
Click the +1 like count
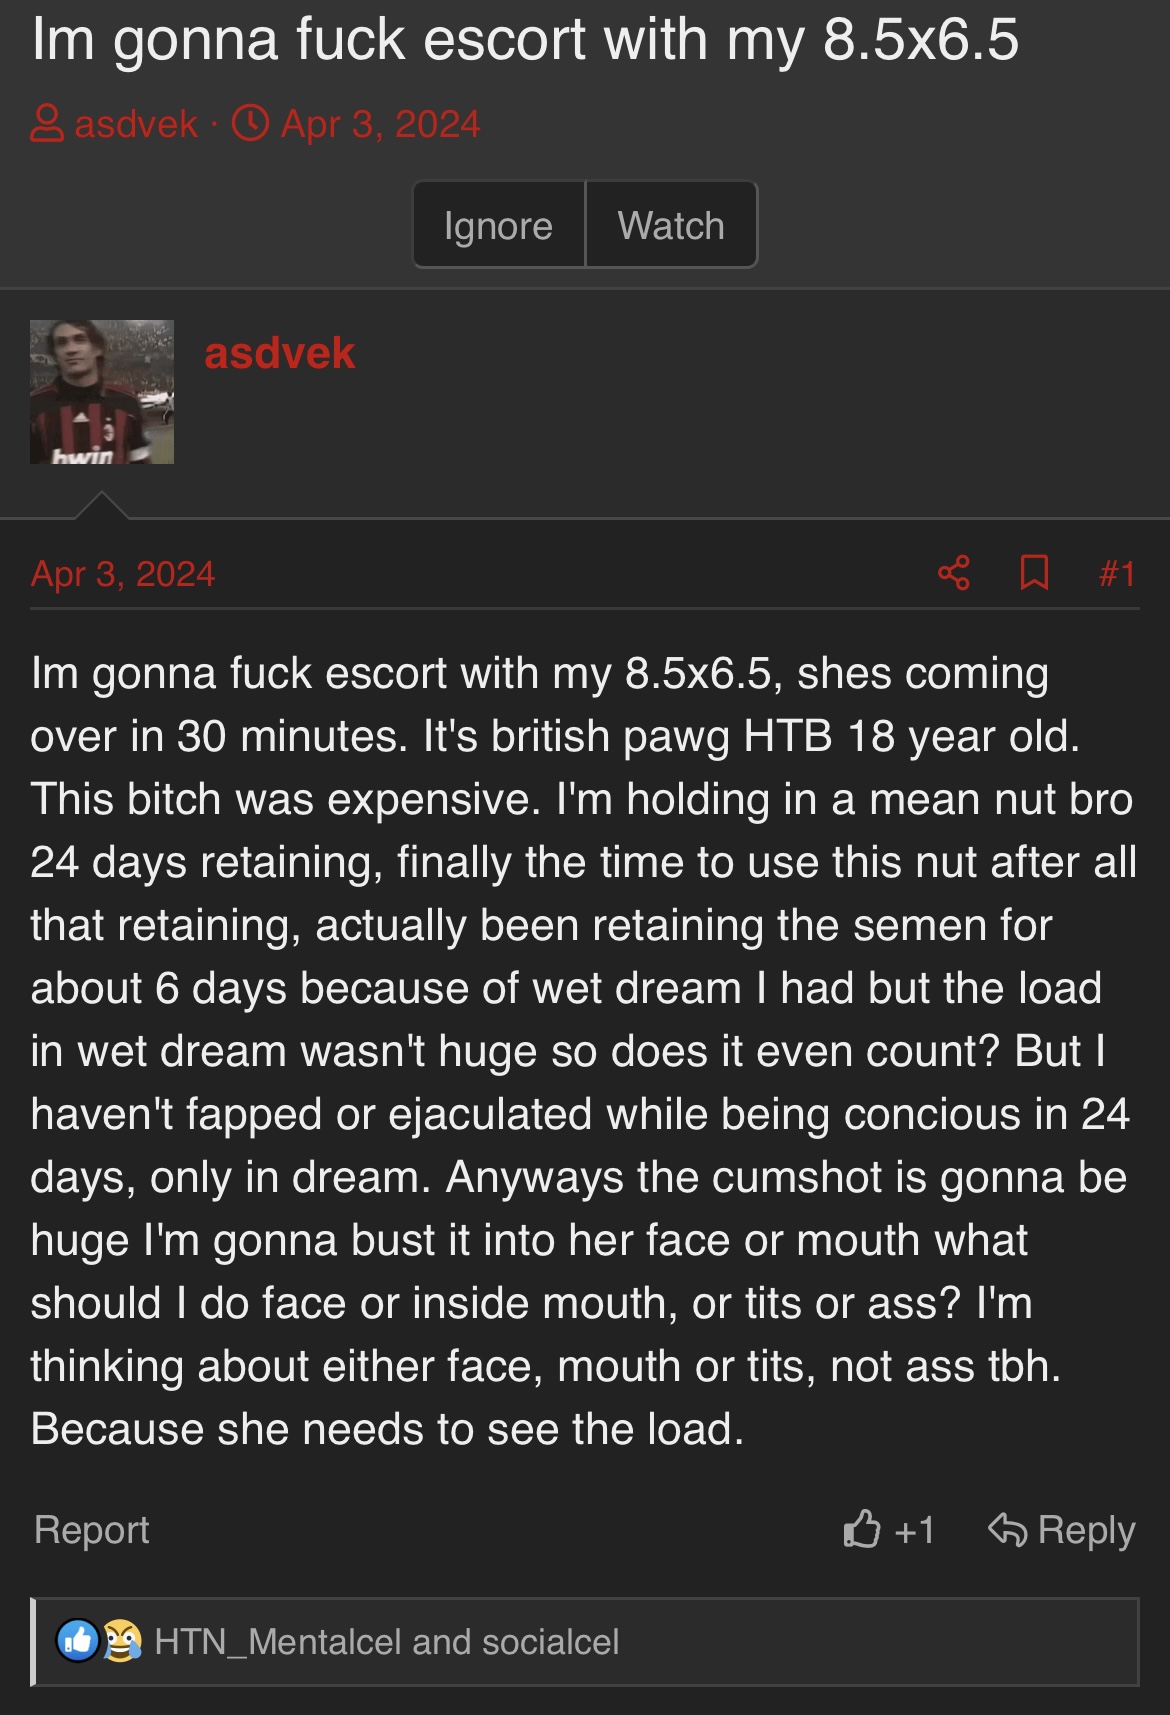click(x=914, y=1530)
